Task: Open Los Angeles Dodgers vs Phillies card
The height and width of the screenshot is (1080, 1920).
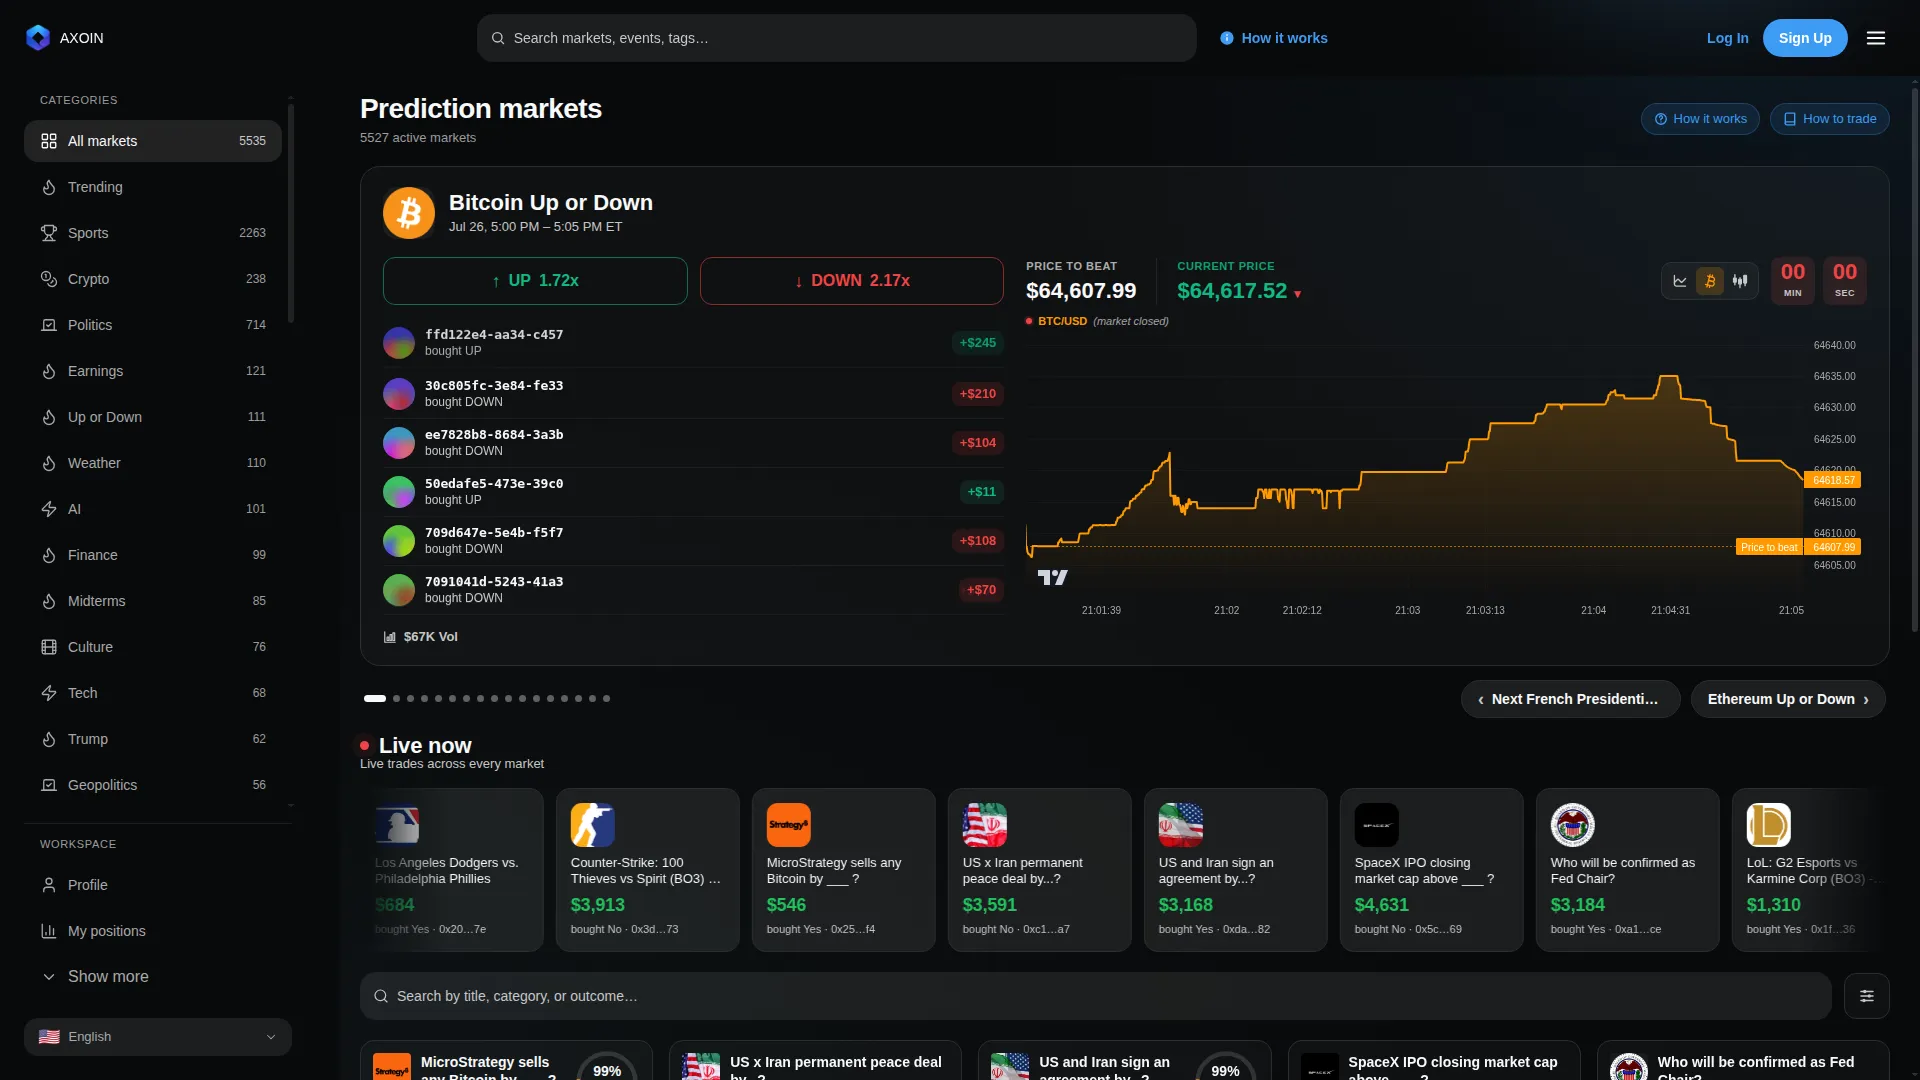Action: click(x=452, y=870)
